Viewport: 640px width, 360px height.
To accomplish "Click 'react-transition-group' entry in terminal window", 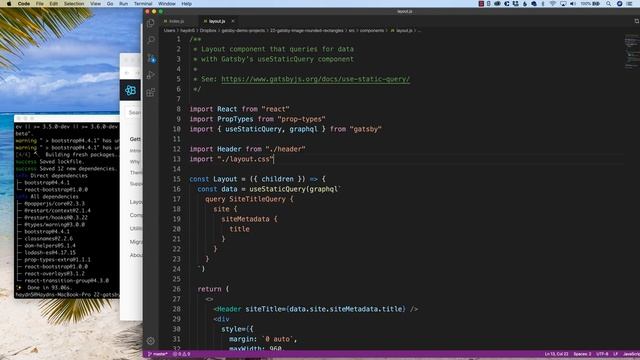I will [67, 281].
